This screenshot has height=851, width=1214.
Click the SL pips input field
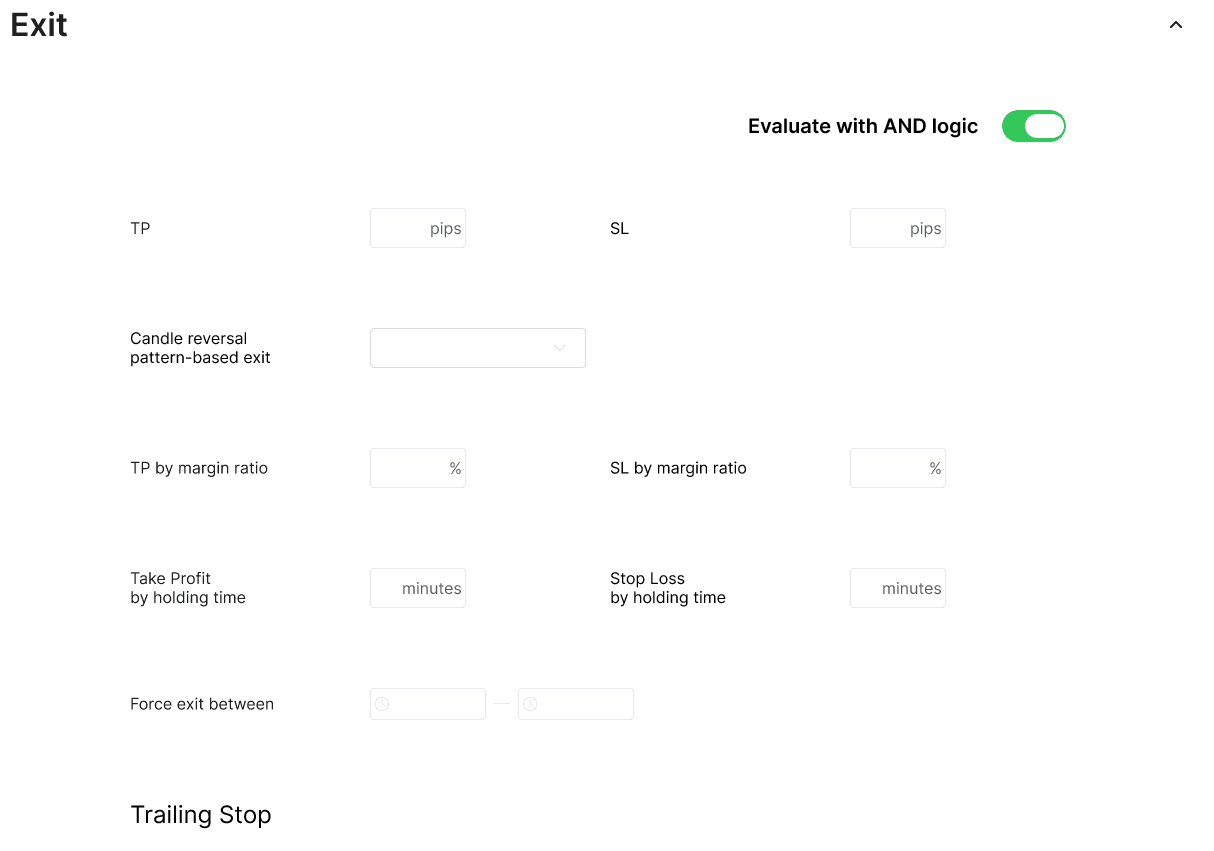(x=897, y=228)
